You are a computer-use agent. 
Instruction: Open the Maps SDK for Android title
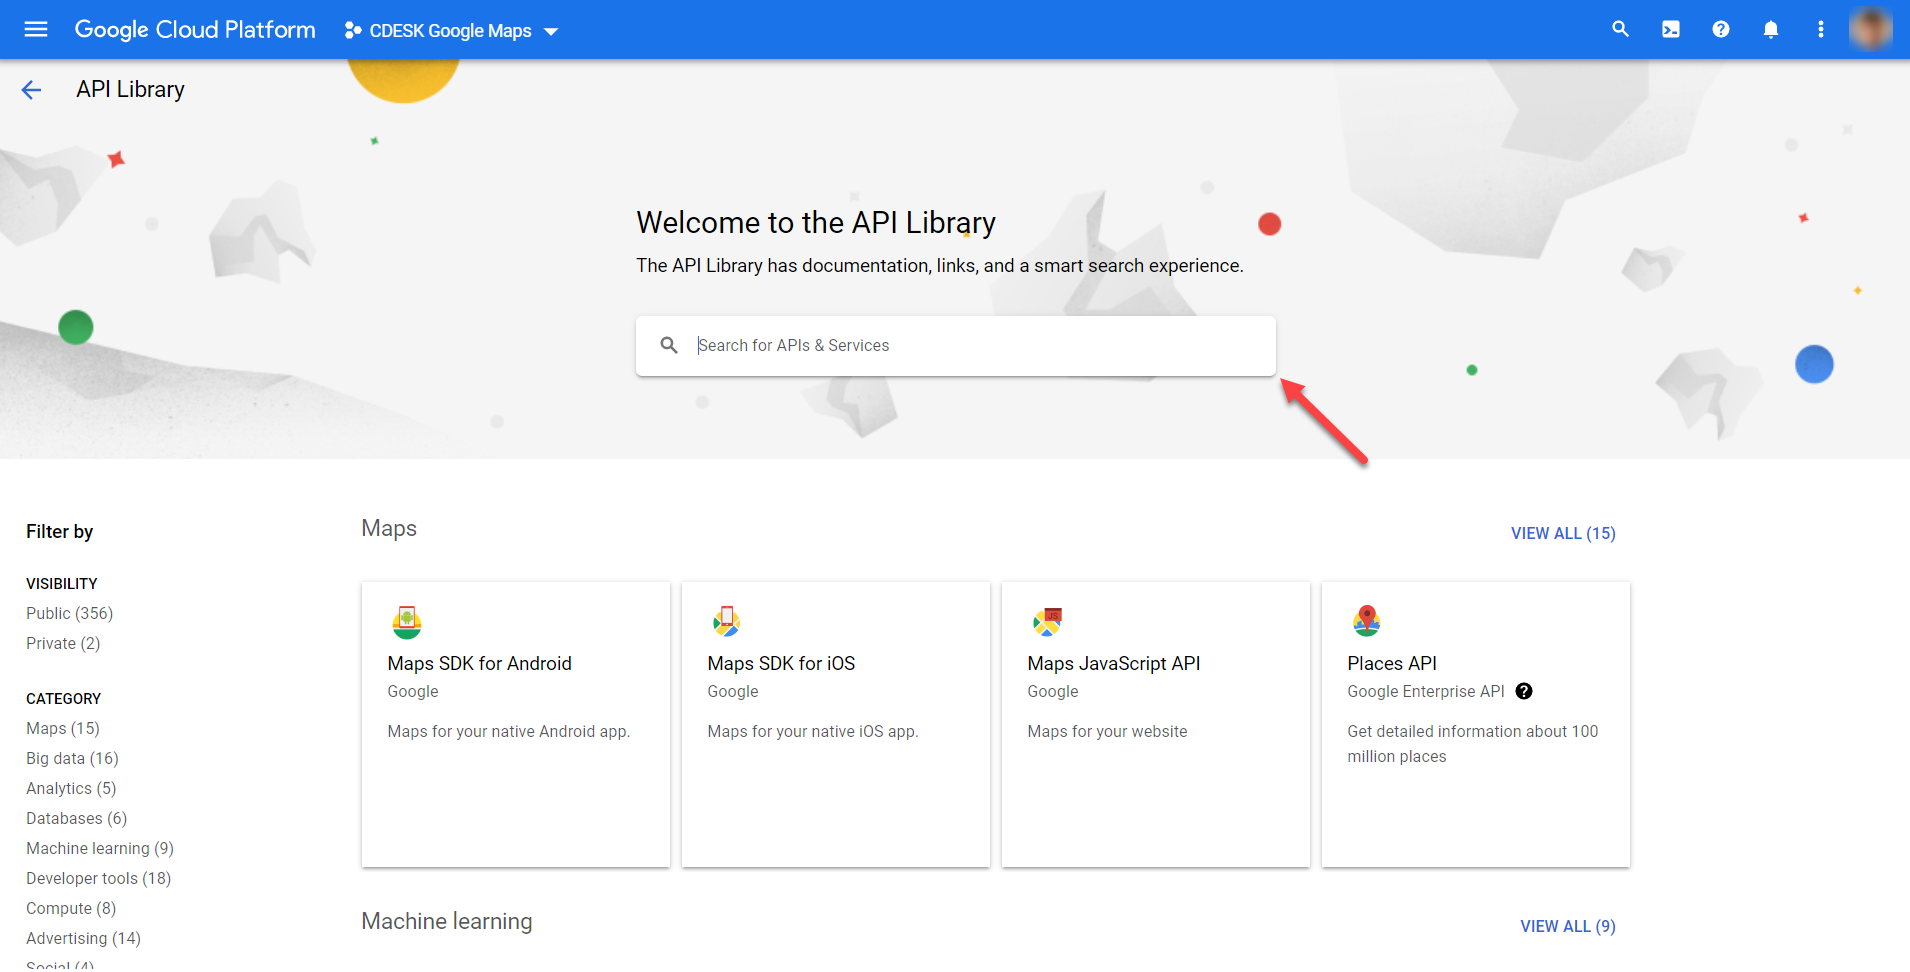[480, 663]
